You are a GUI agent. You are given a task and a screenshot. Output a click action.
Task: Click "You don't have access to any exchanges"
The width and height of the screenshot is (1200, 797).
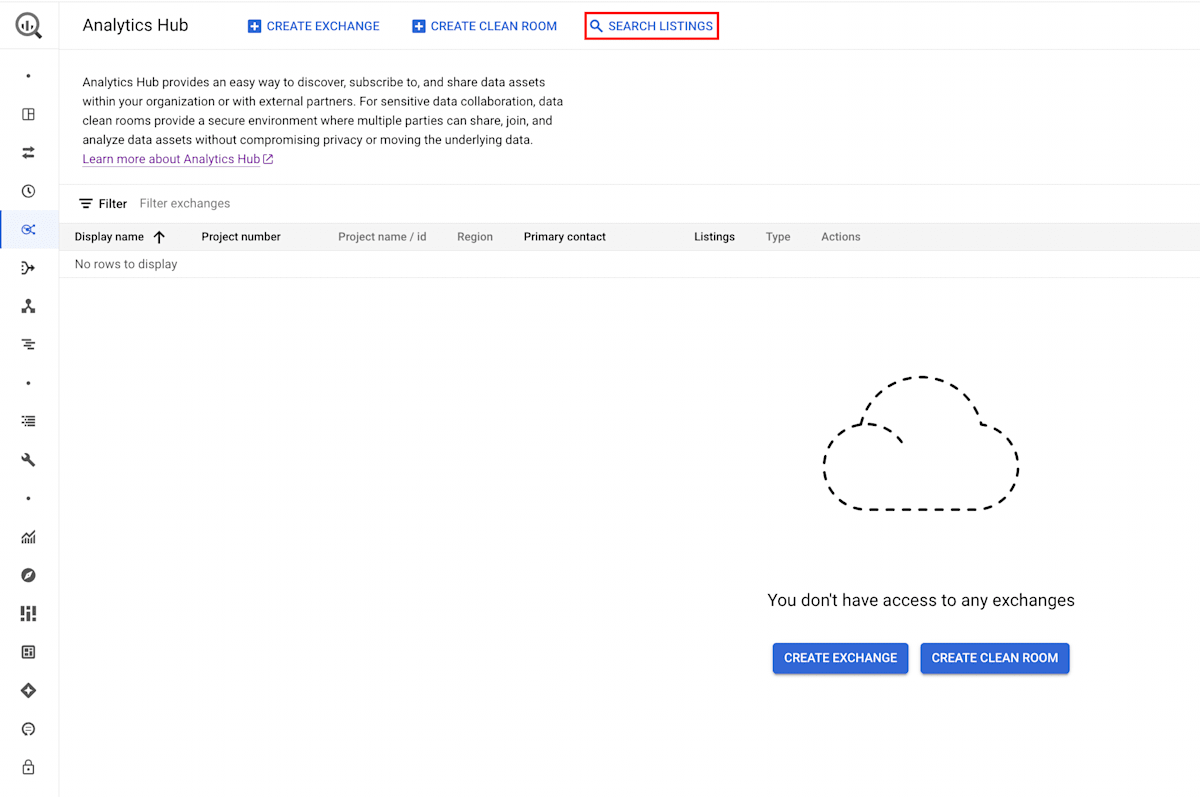coord(921,600)
